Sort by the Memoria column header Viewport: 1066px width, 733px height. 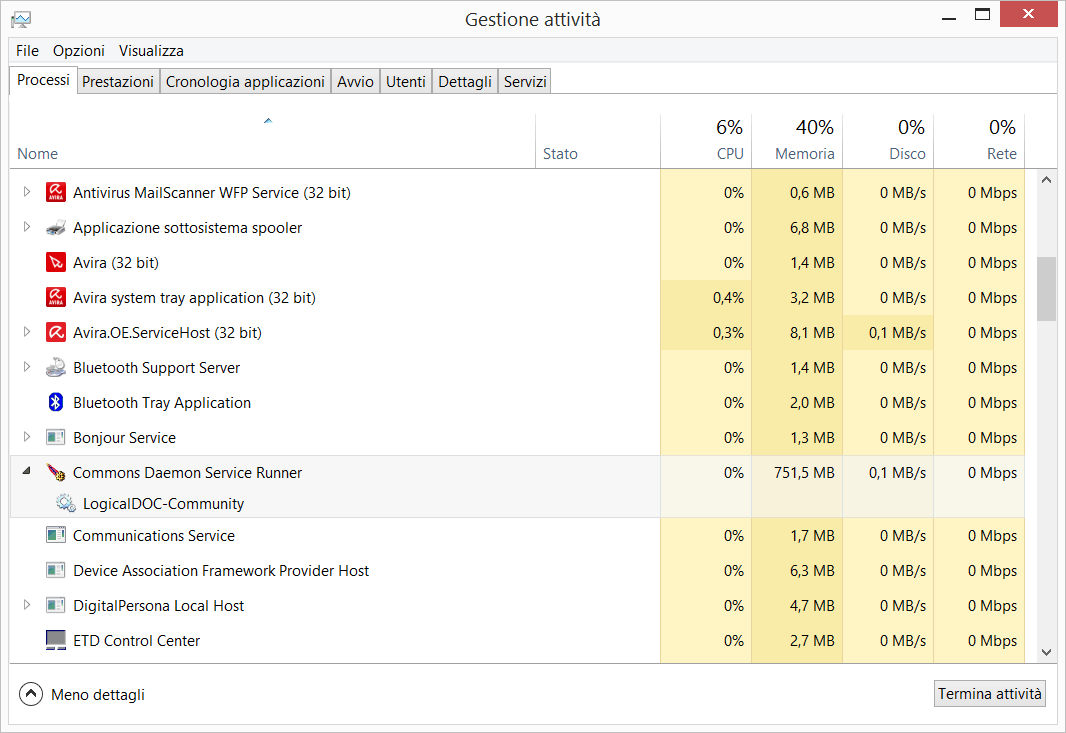797,141
